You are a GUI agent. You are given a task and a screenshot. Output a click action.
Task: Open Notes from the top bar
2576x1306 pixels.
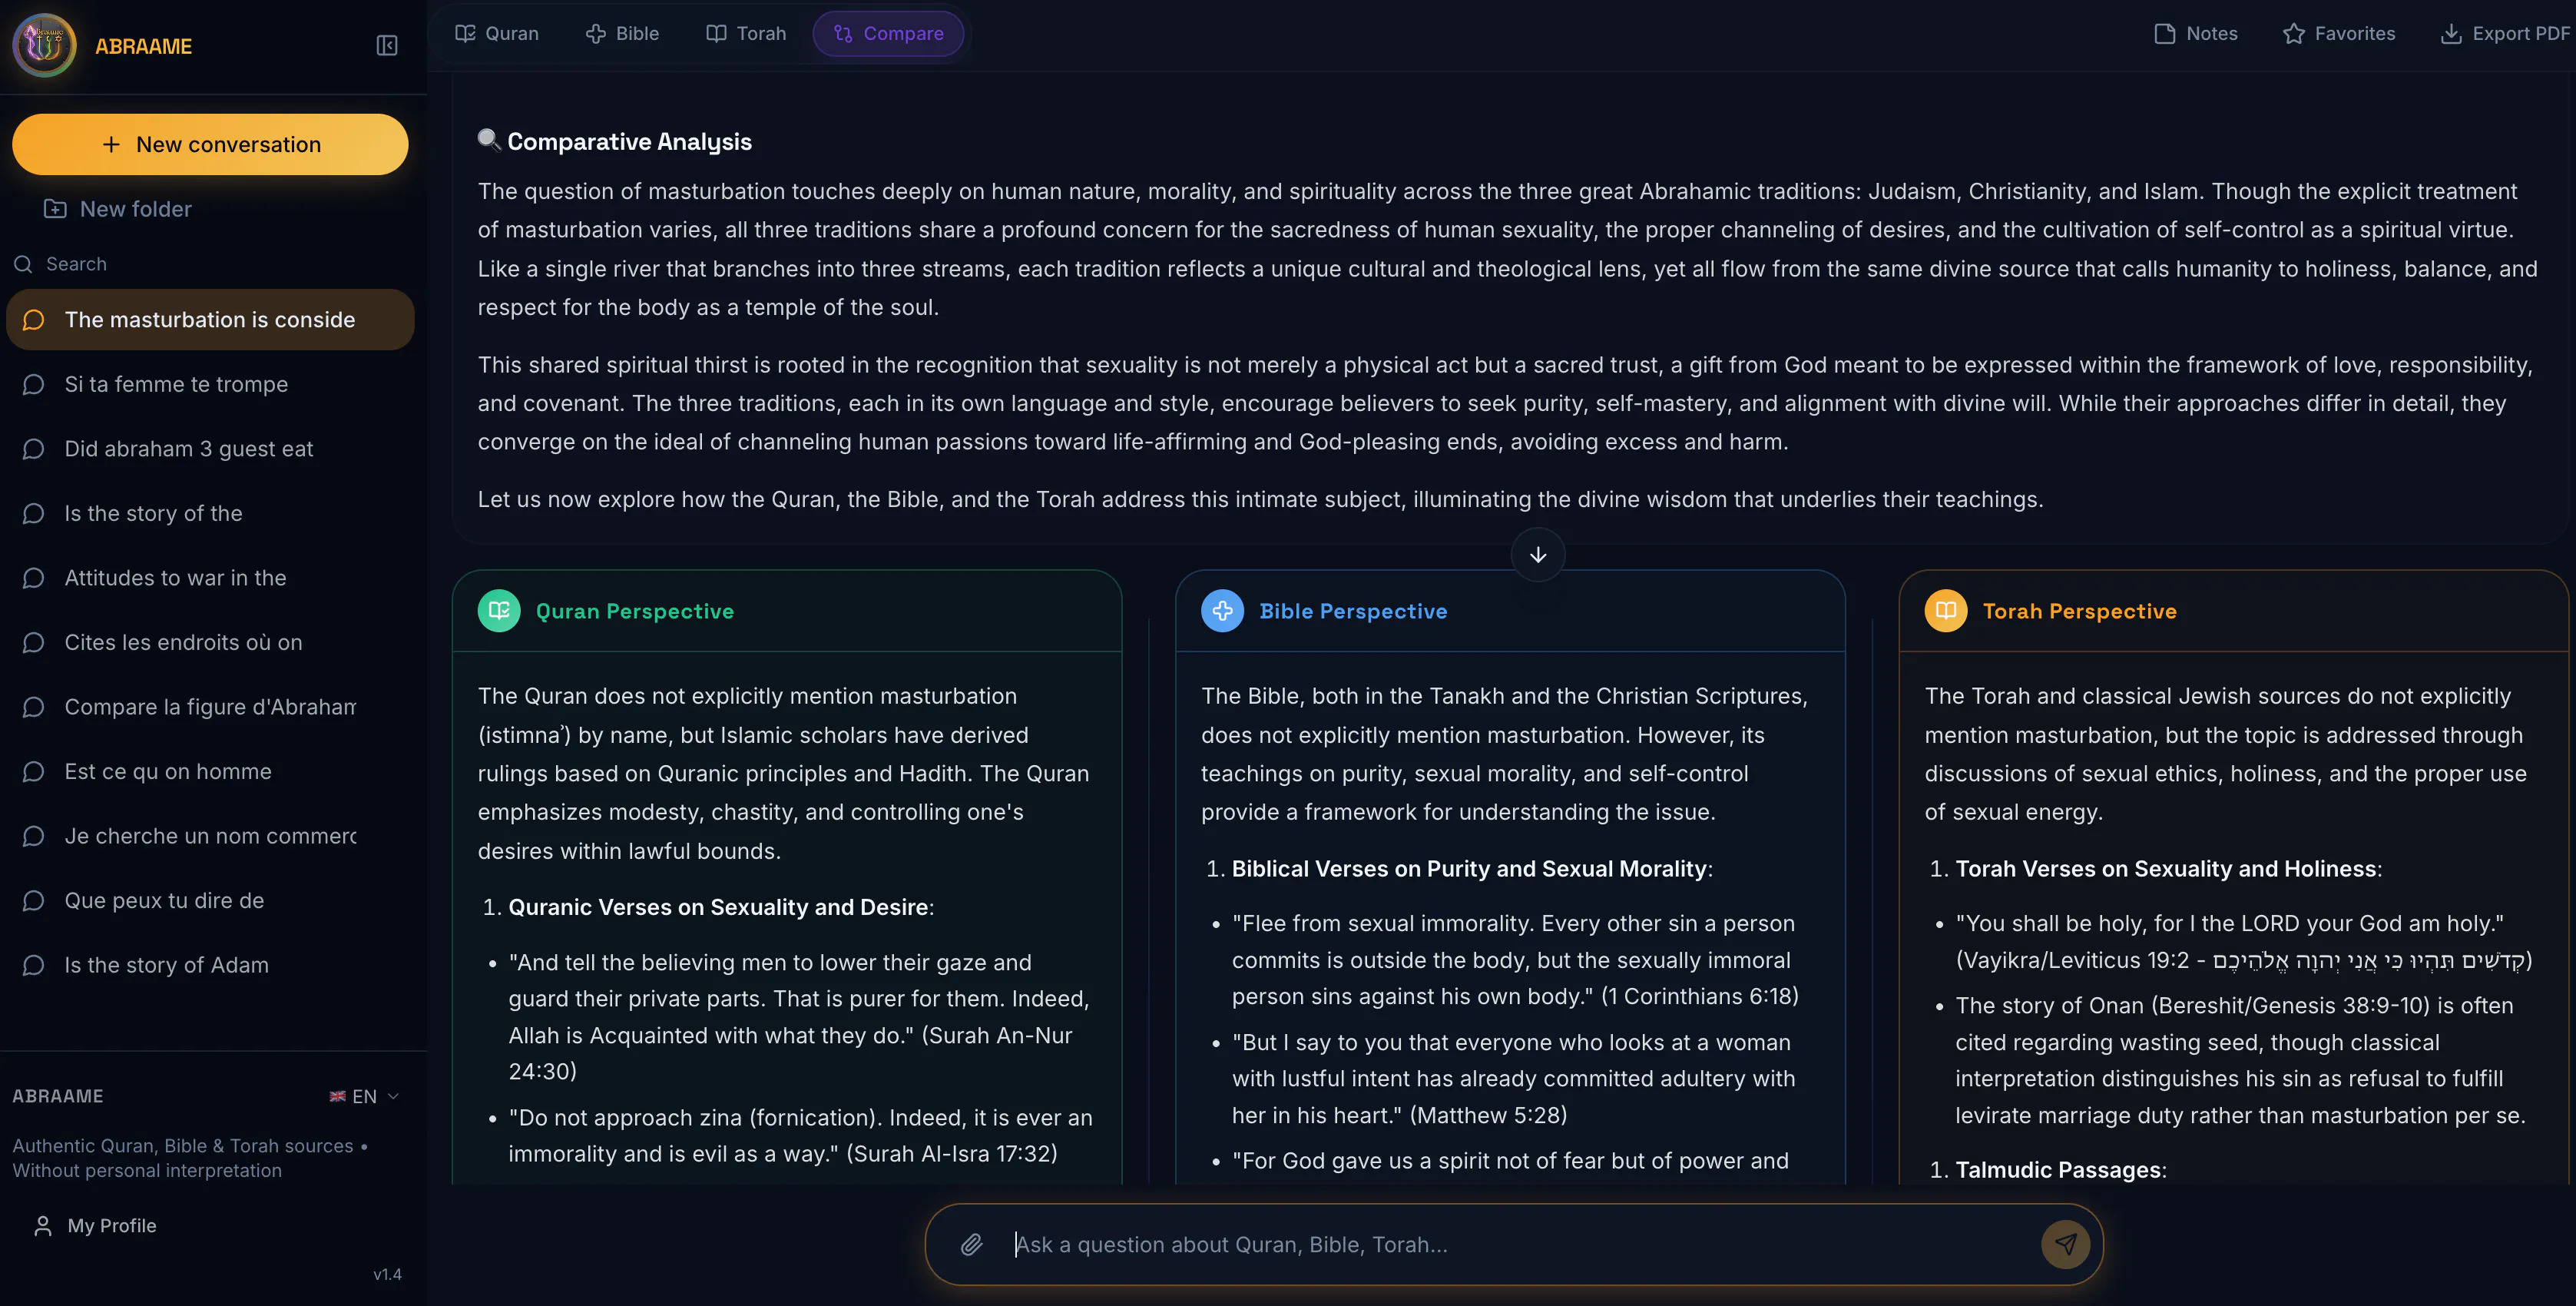point(2195,34)
